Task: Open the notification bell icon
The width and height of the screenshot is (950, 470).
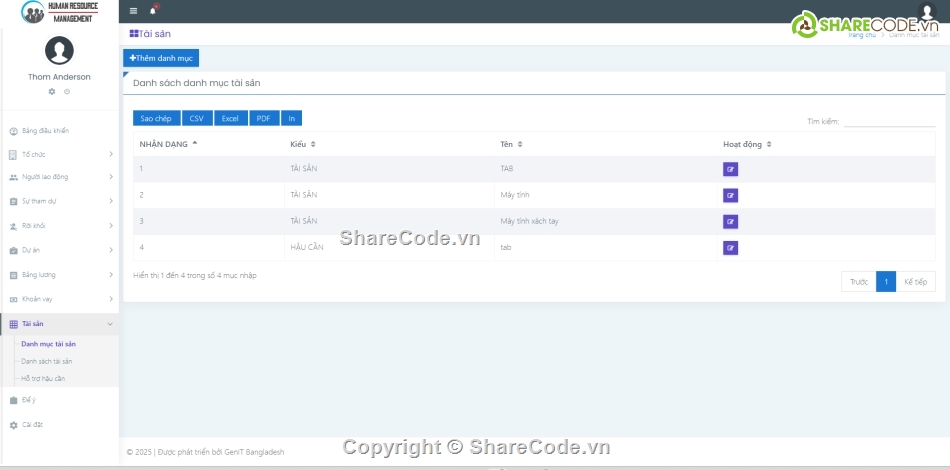Action: tap(153, 10)
